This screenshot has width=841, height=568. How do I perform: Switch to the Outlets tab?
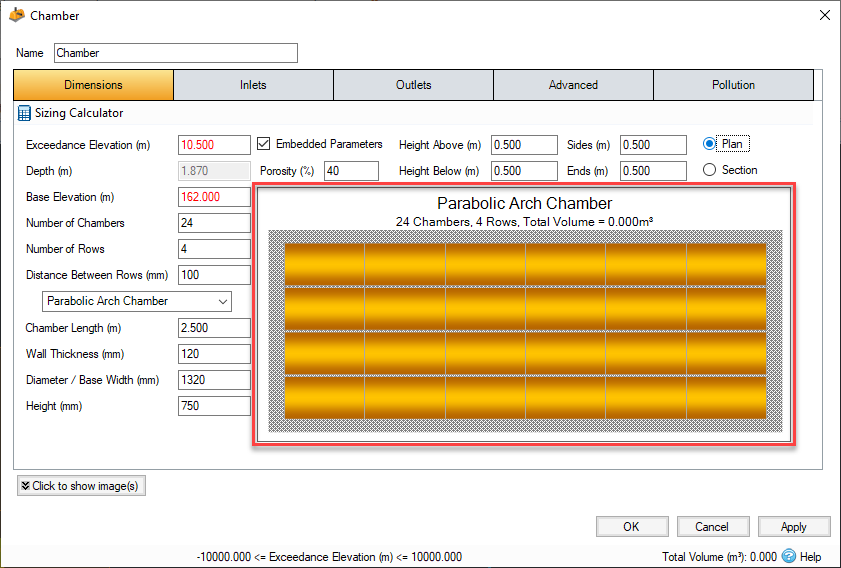coord(414,85)
